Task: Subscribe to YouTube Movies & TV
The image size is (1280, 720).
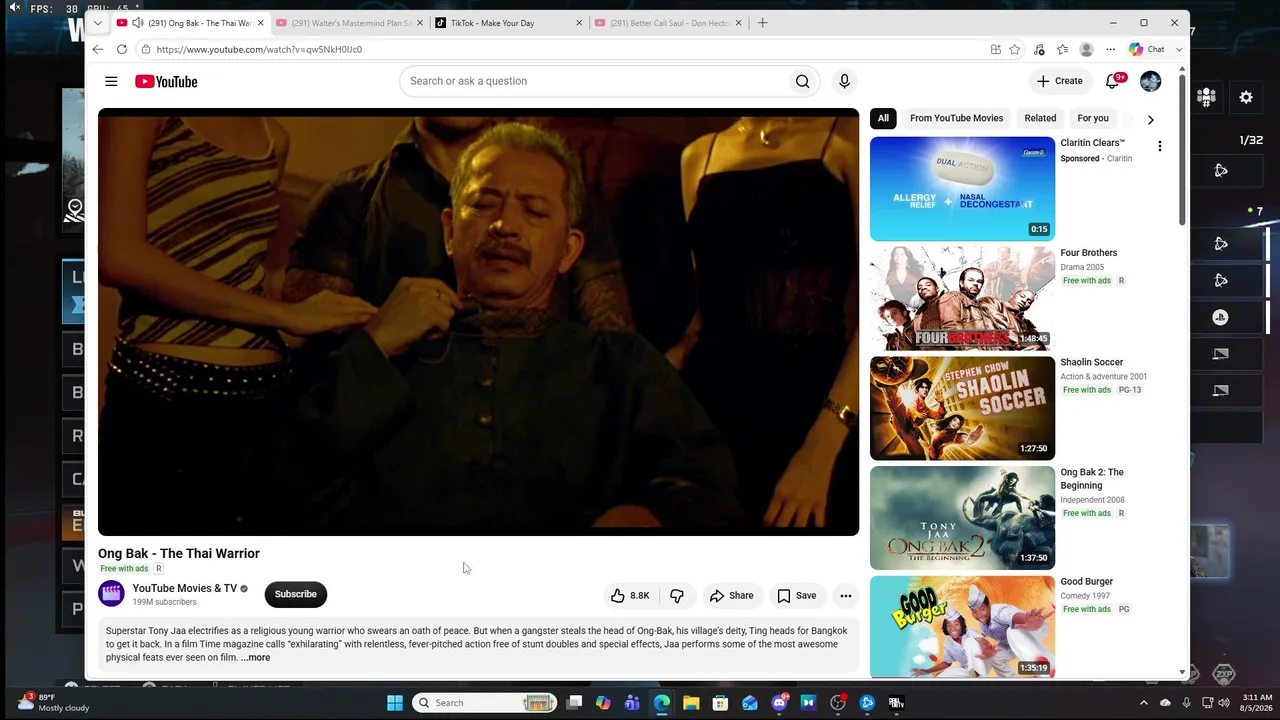Action: click(x=295, y=594)
